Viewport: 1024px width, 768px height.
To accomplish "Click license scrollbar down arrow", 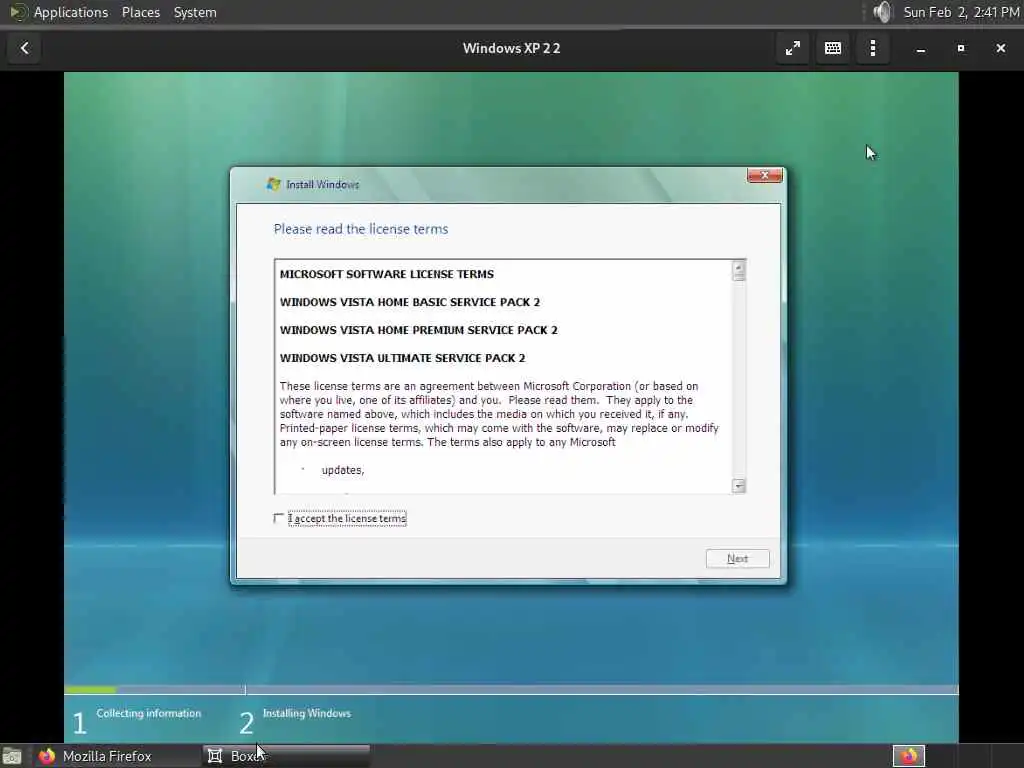I will [739, 485].
